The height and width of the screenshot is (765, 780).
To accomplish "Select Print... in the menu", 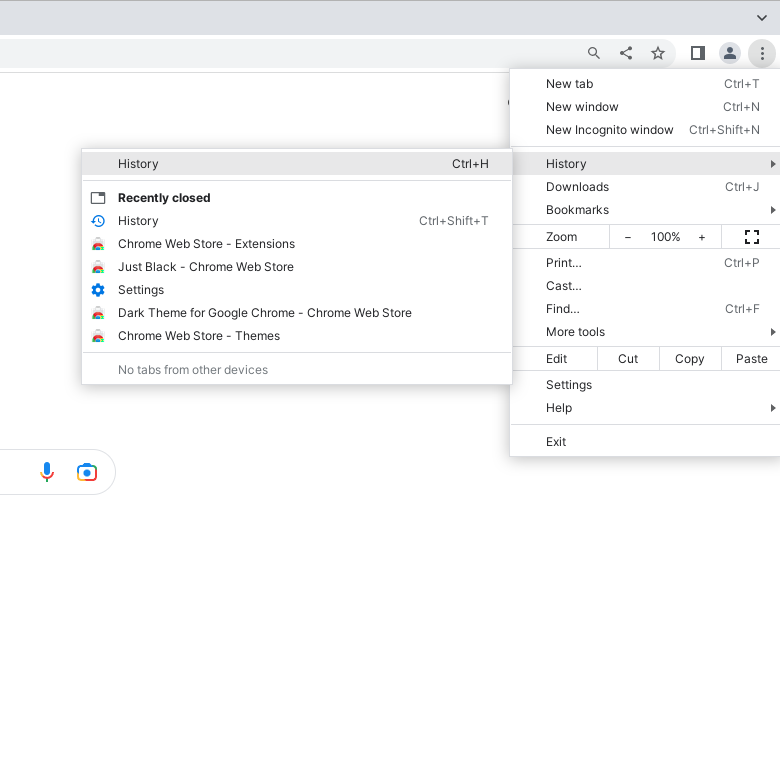I will tap(645, 263).
